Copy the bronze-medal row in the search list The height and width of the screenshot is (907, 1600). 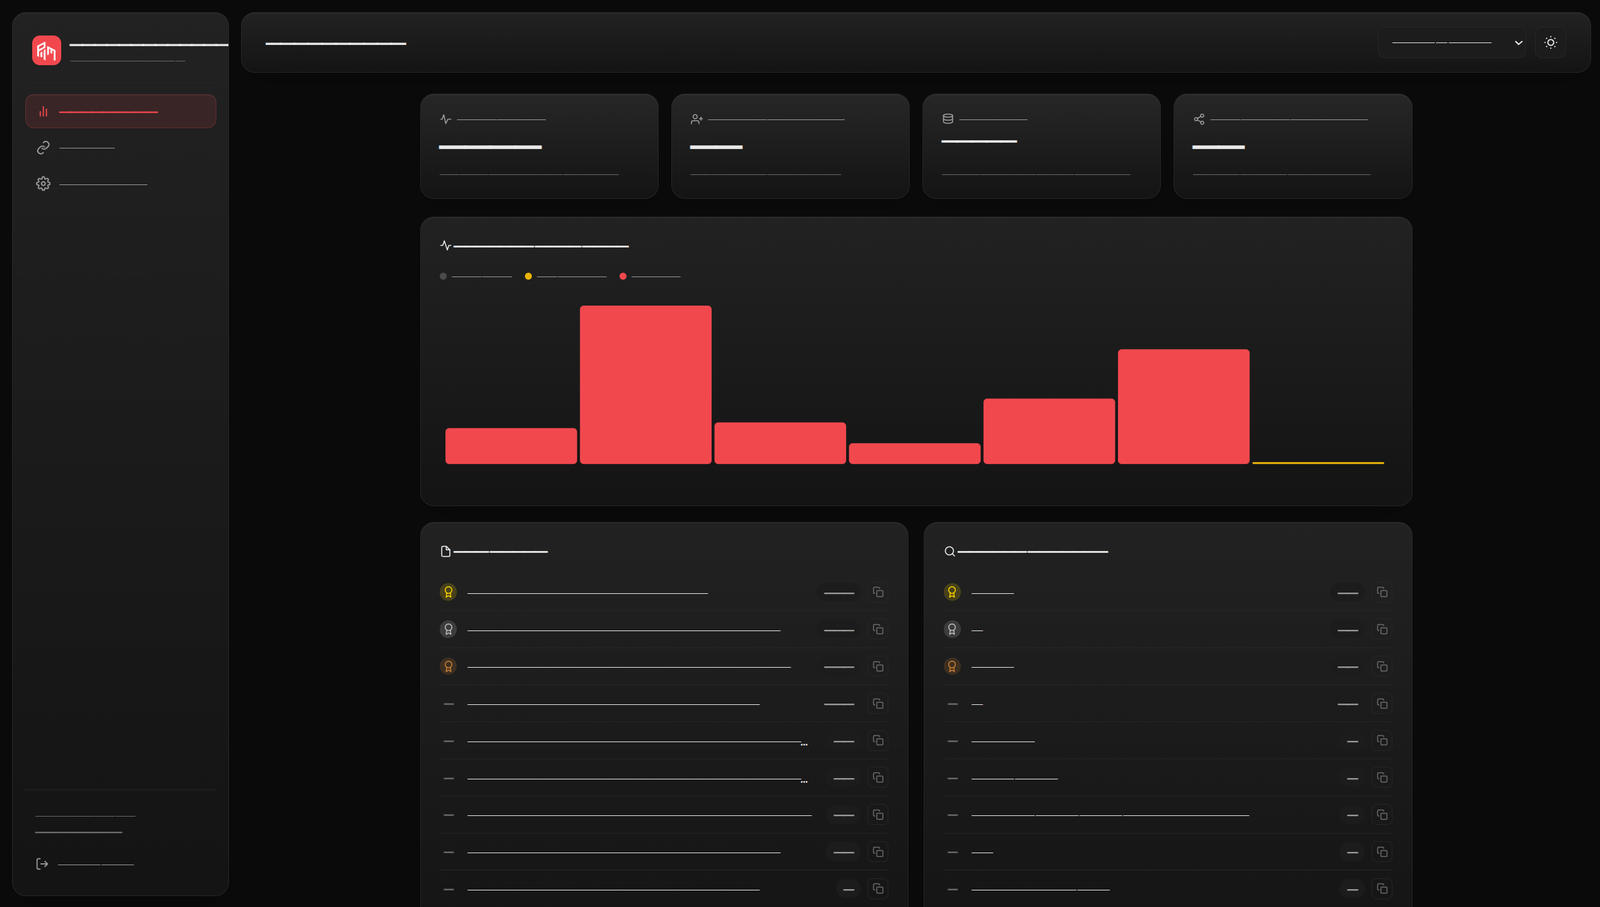[x=1382, y=666]
